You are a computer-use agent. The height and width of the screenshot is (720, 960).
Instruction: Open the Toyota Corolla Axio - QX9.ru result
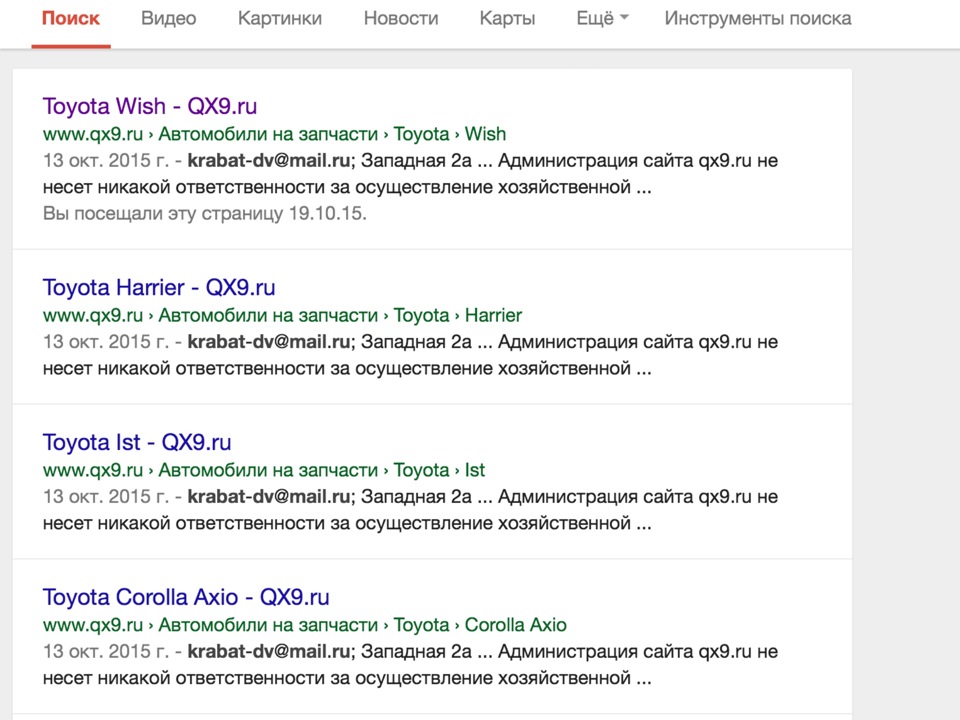tap(186, 597)
